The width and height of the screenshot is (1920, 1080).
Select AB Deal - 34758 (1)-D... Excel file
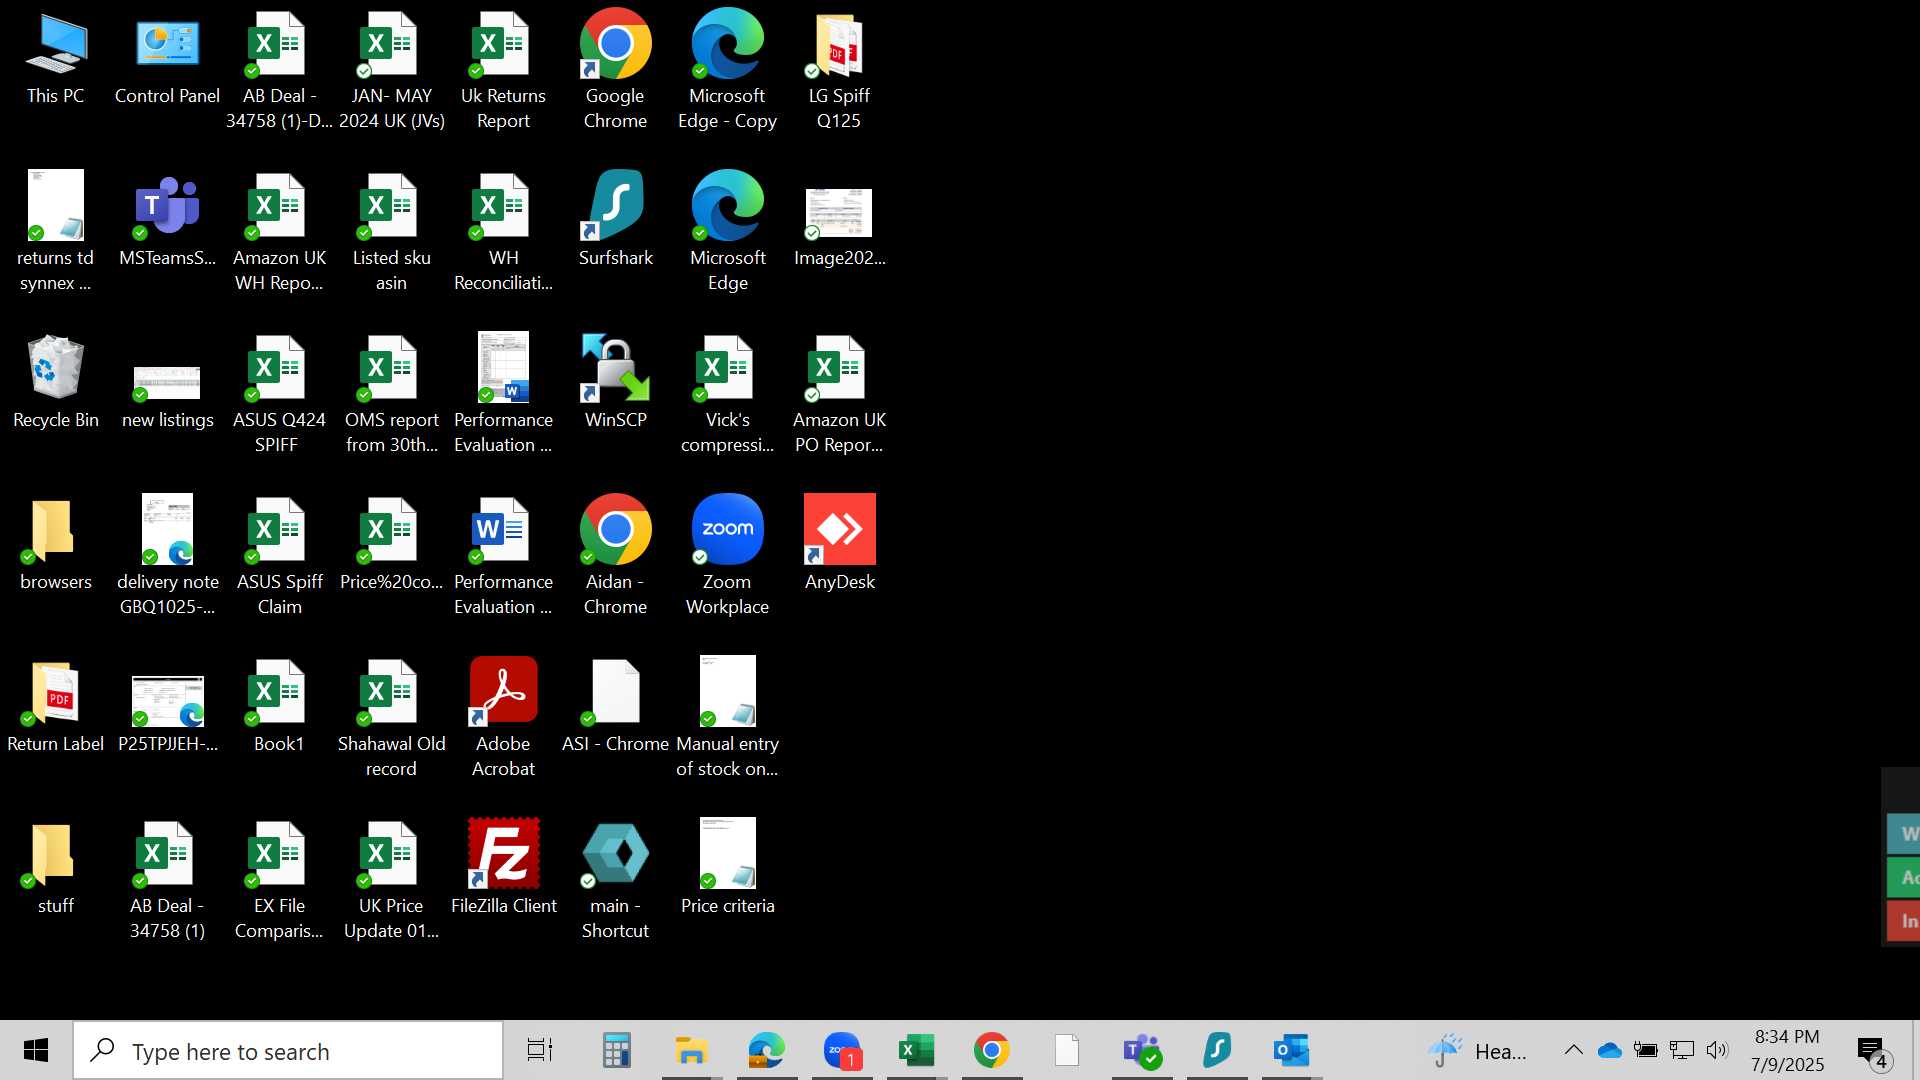pyautogui.click(x=279, y=72)
